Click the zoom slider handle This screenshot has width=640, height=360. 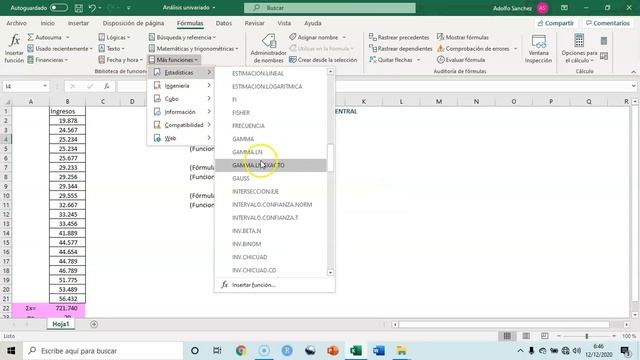[587, 336]
